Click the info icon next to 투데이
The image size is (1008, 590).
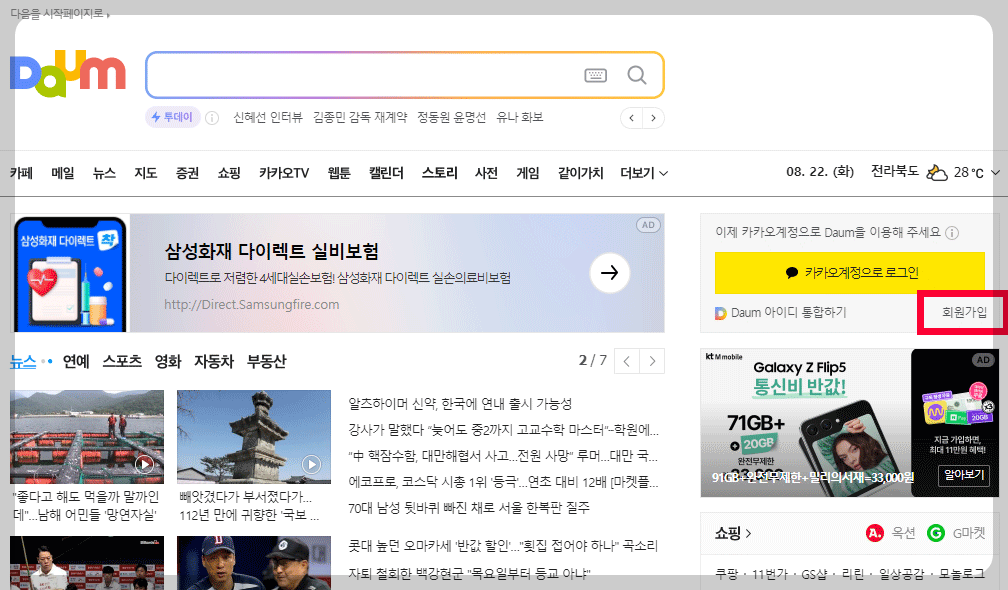click(212, 118)
